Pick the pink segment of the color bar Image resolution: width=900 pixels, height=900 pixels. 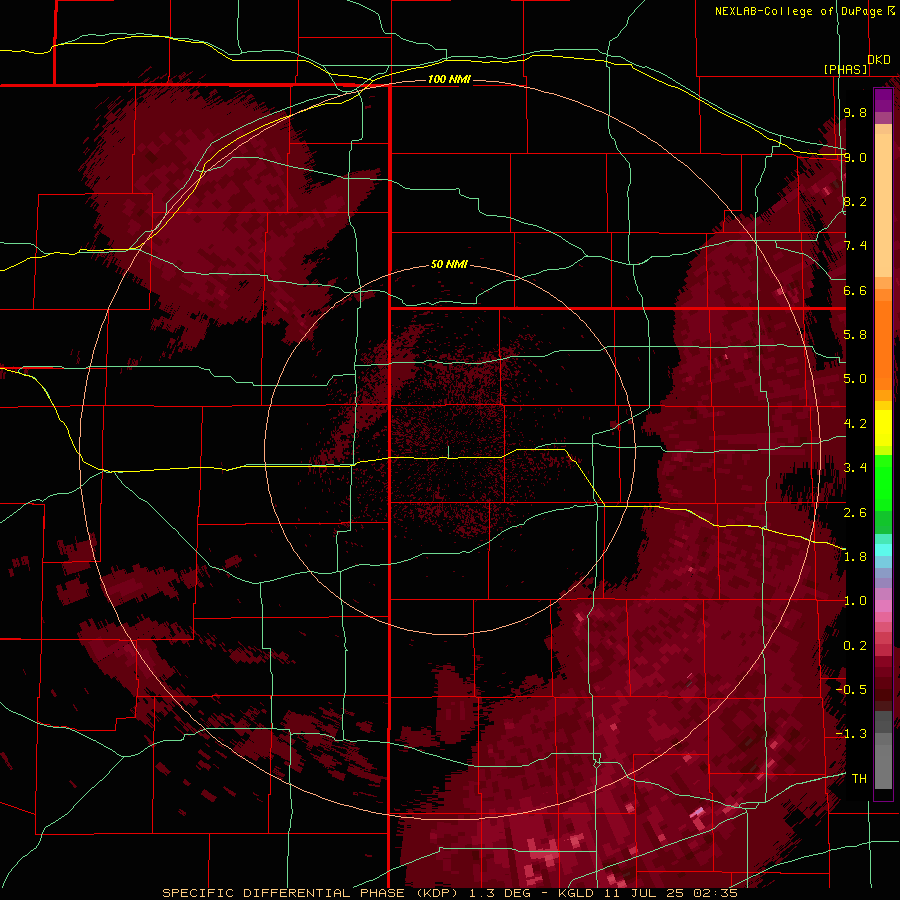(883, 606)
